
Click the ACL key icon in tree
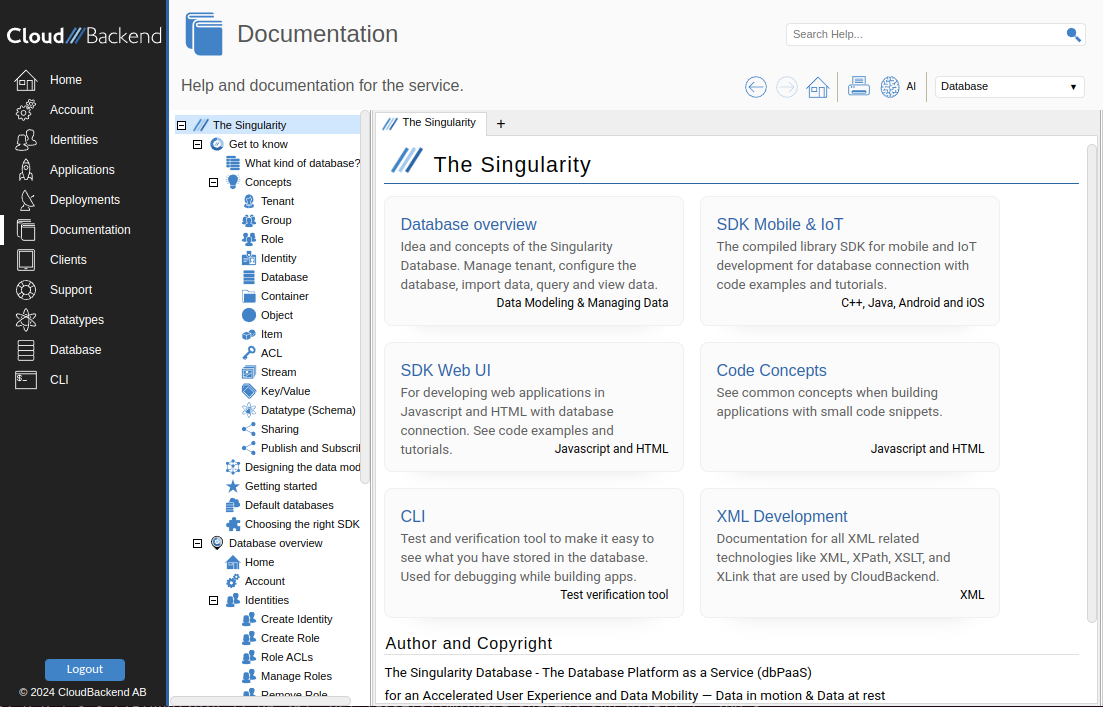coord(249,353)
